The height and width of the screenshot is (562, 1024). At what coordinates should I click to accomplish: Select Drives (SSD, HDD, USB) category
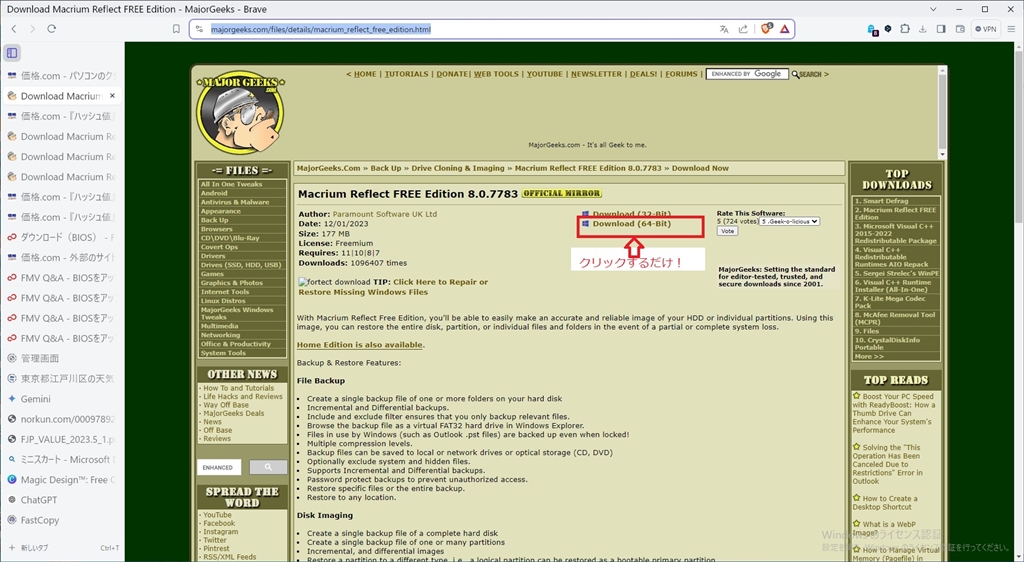(x=240, y=265)
